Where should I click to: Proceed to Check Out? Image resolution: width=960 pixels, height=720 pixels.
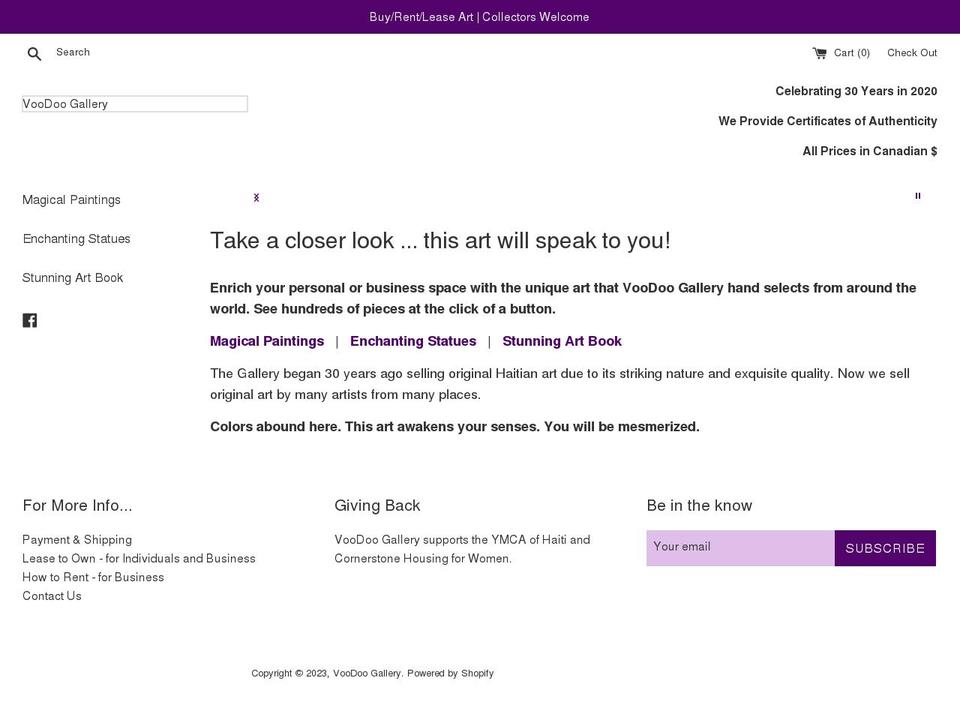point(911,52)
